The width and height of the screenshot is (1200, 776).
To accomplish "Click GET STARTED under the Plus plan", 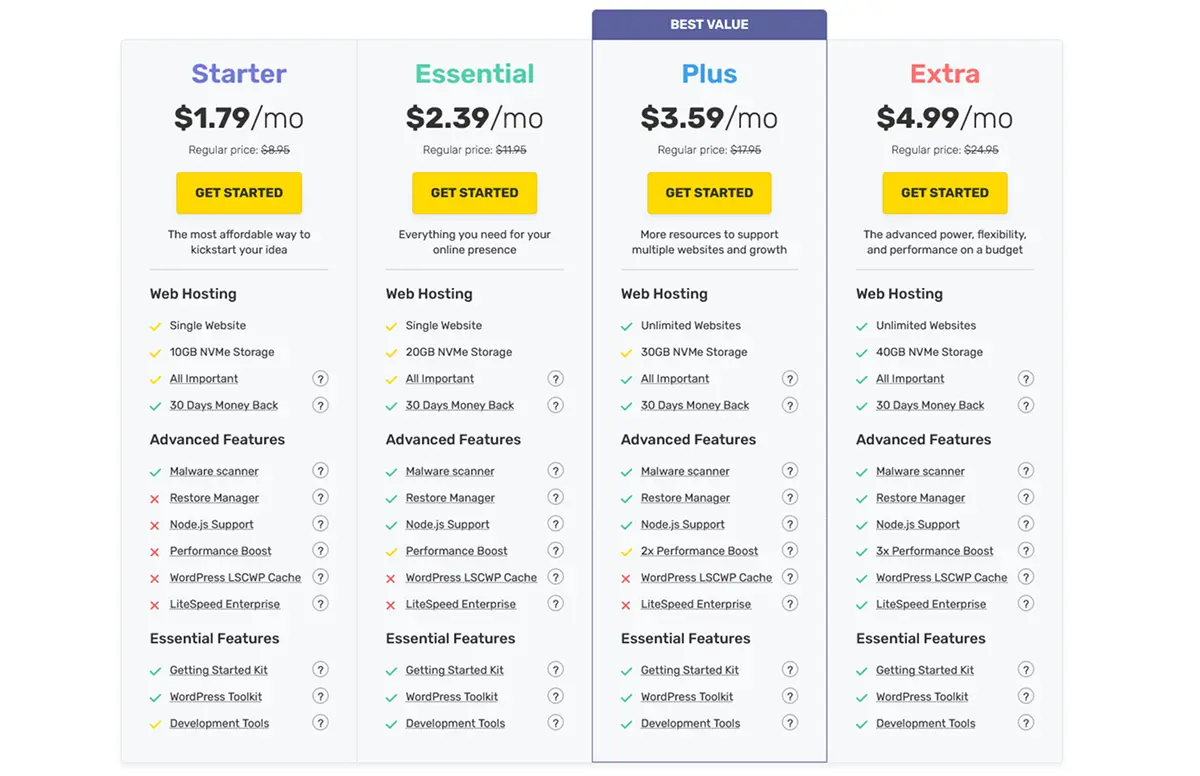I will pyautogui.click(x=709, y=192).
